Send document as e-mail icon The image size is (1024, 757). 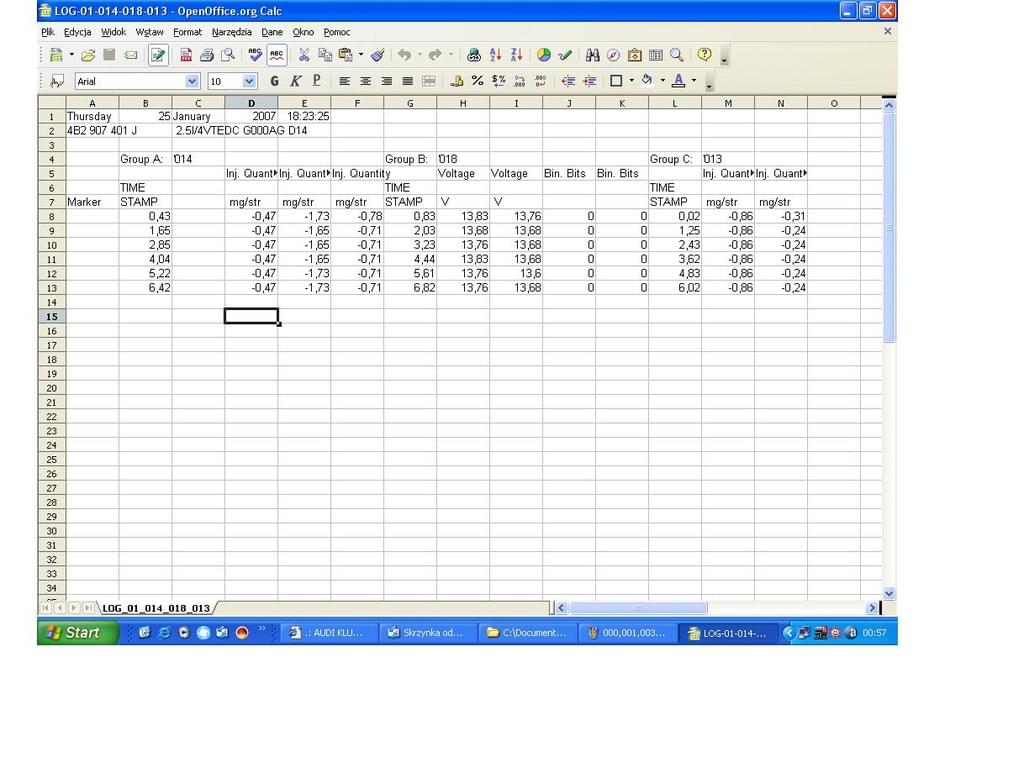click(x=131, y=55)
